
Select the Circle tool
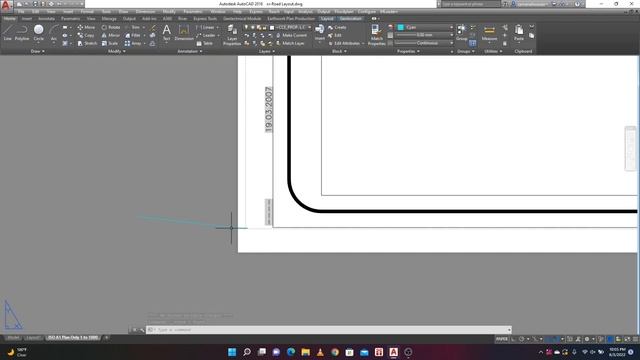point(39,32)
